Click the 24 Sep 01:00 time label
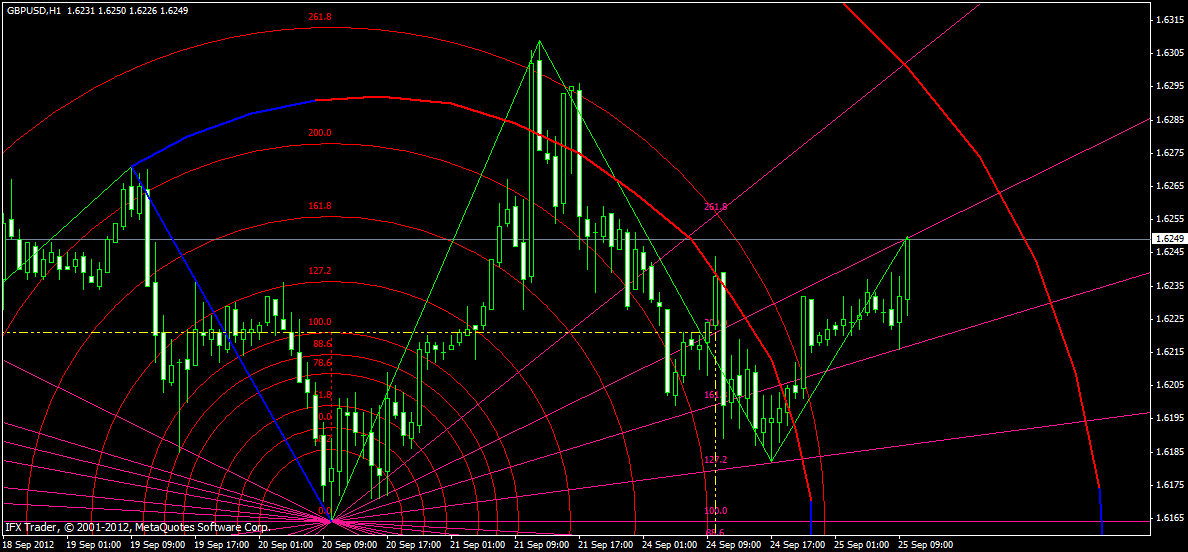This screenshot has width=1188, height=552. (668, 544)
